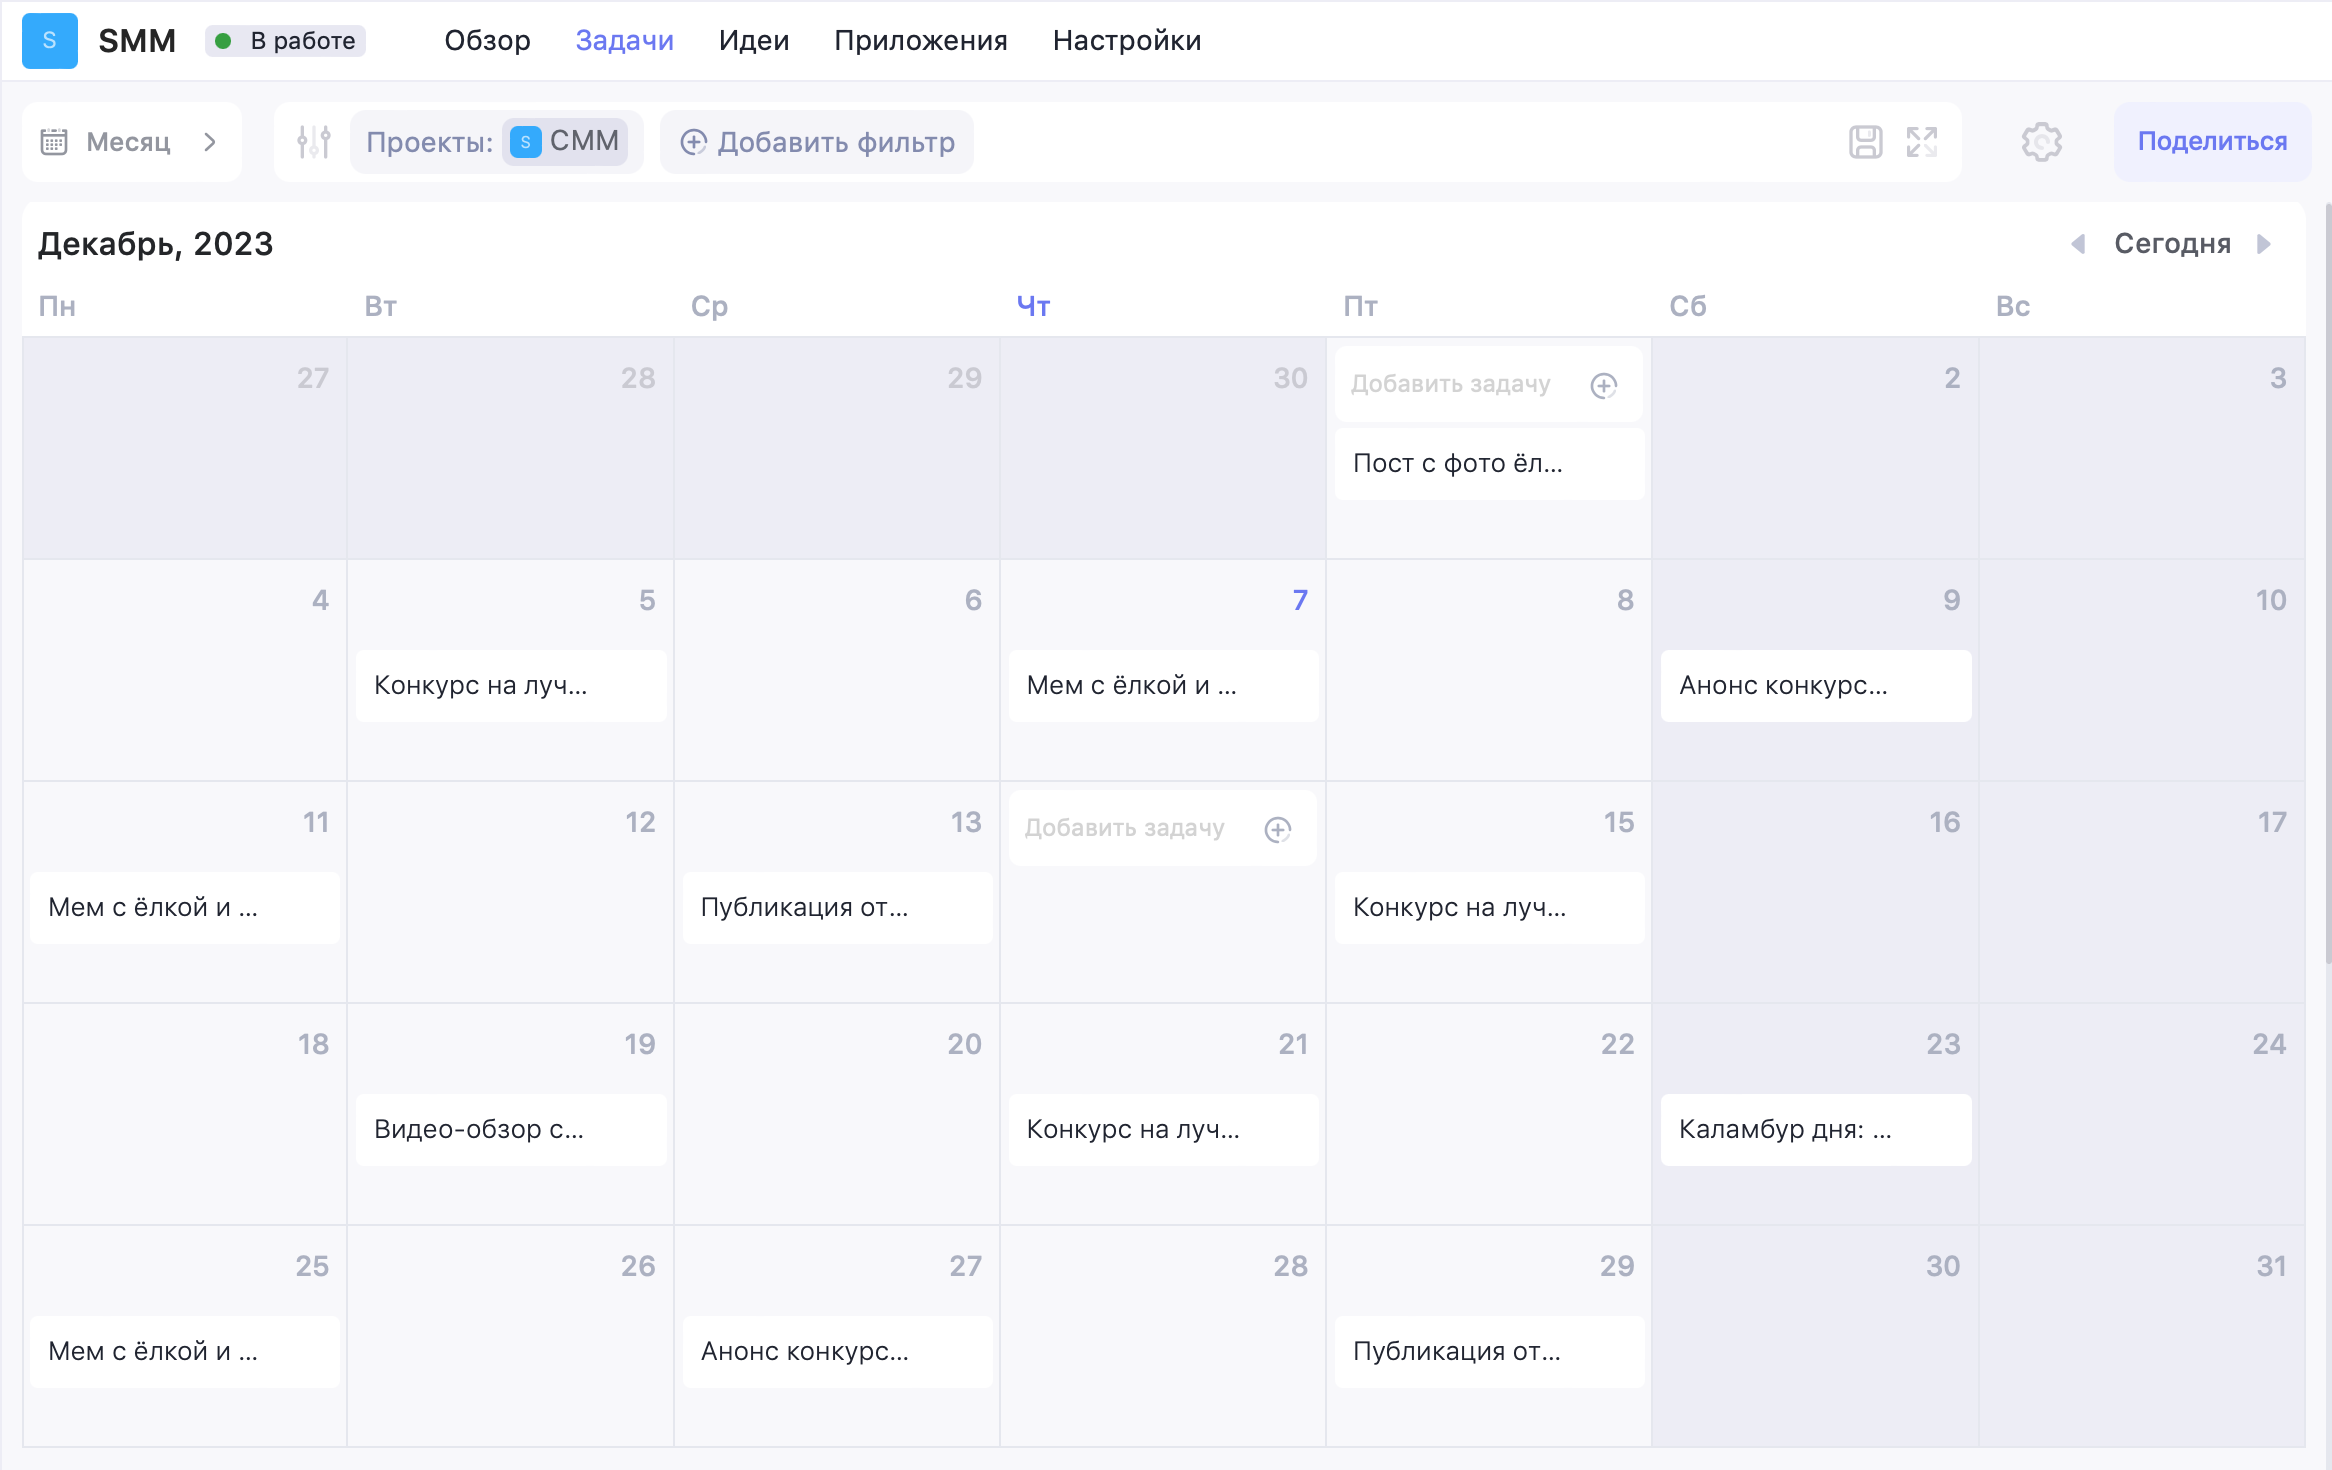Click Добавить фильтр button

(817, 142)
